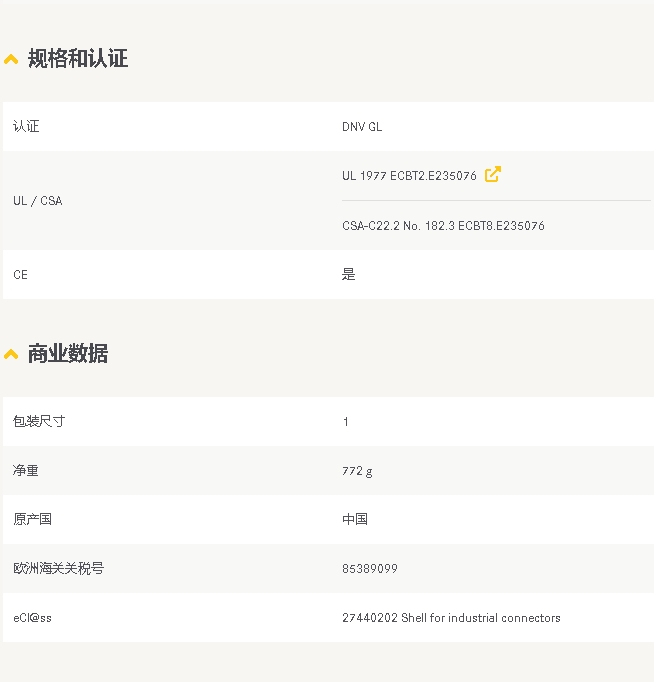Click the 包装尺寸 row label
Image resolution: width=654 pixels, height=682 pixels.
pos(39,421)
